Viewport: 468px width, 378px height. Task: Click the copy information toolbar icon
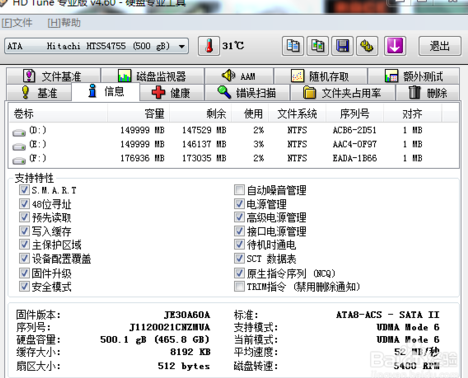pyautogui.click(x=293, y=46)
